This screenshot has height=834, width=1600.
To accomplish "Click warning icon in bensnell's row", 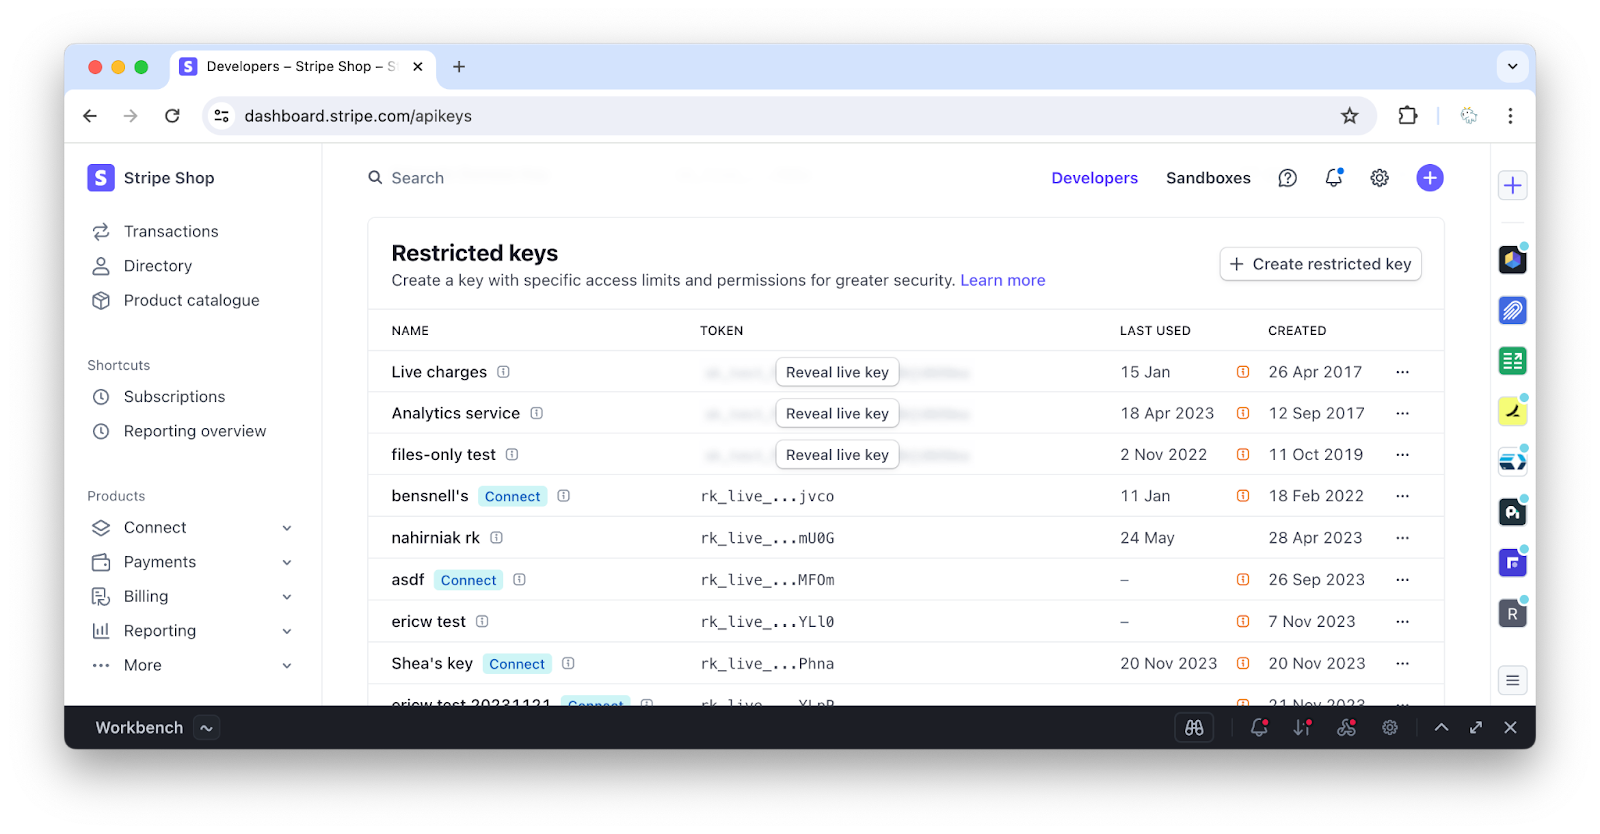I will click(1243, 496).
